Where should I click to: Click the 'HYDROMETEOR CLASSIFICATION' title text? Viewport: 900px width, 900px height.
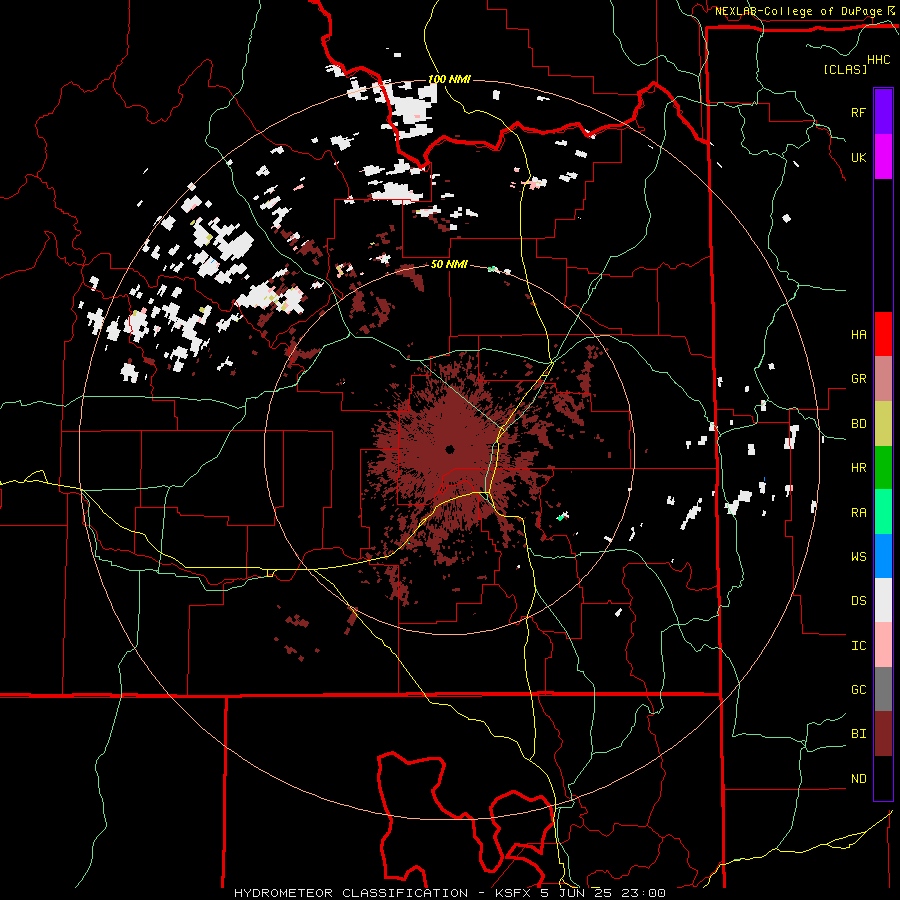351,893
